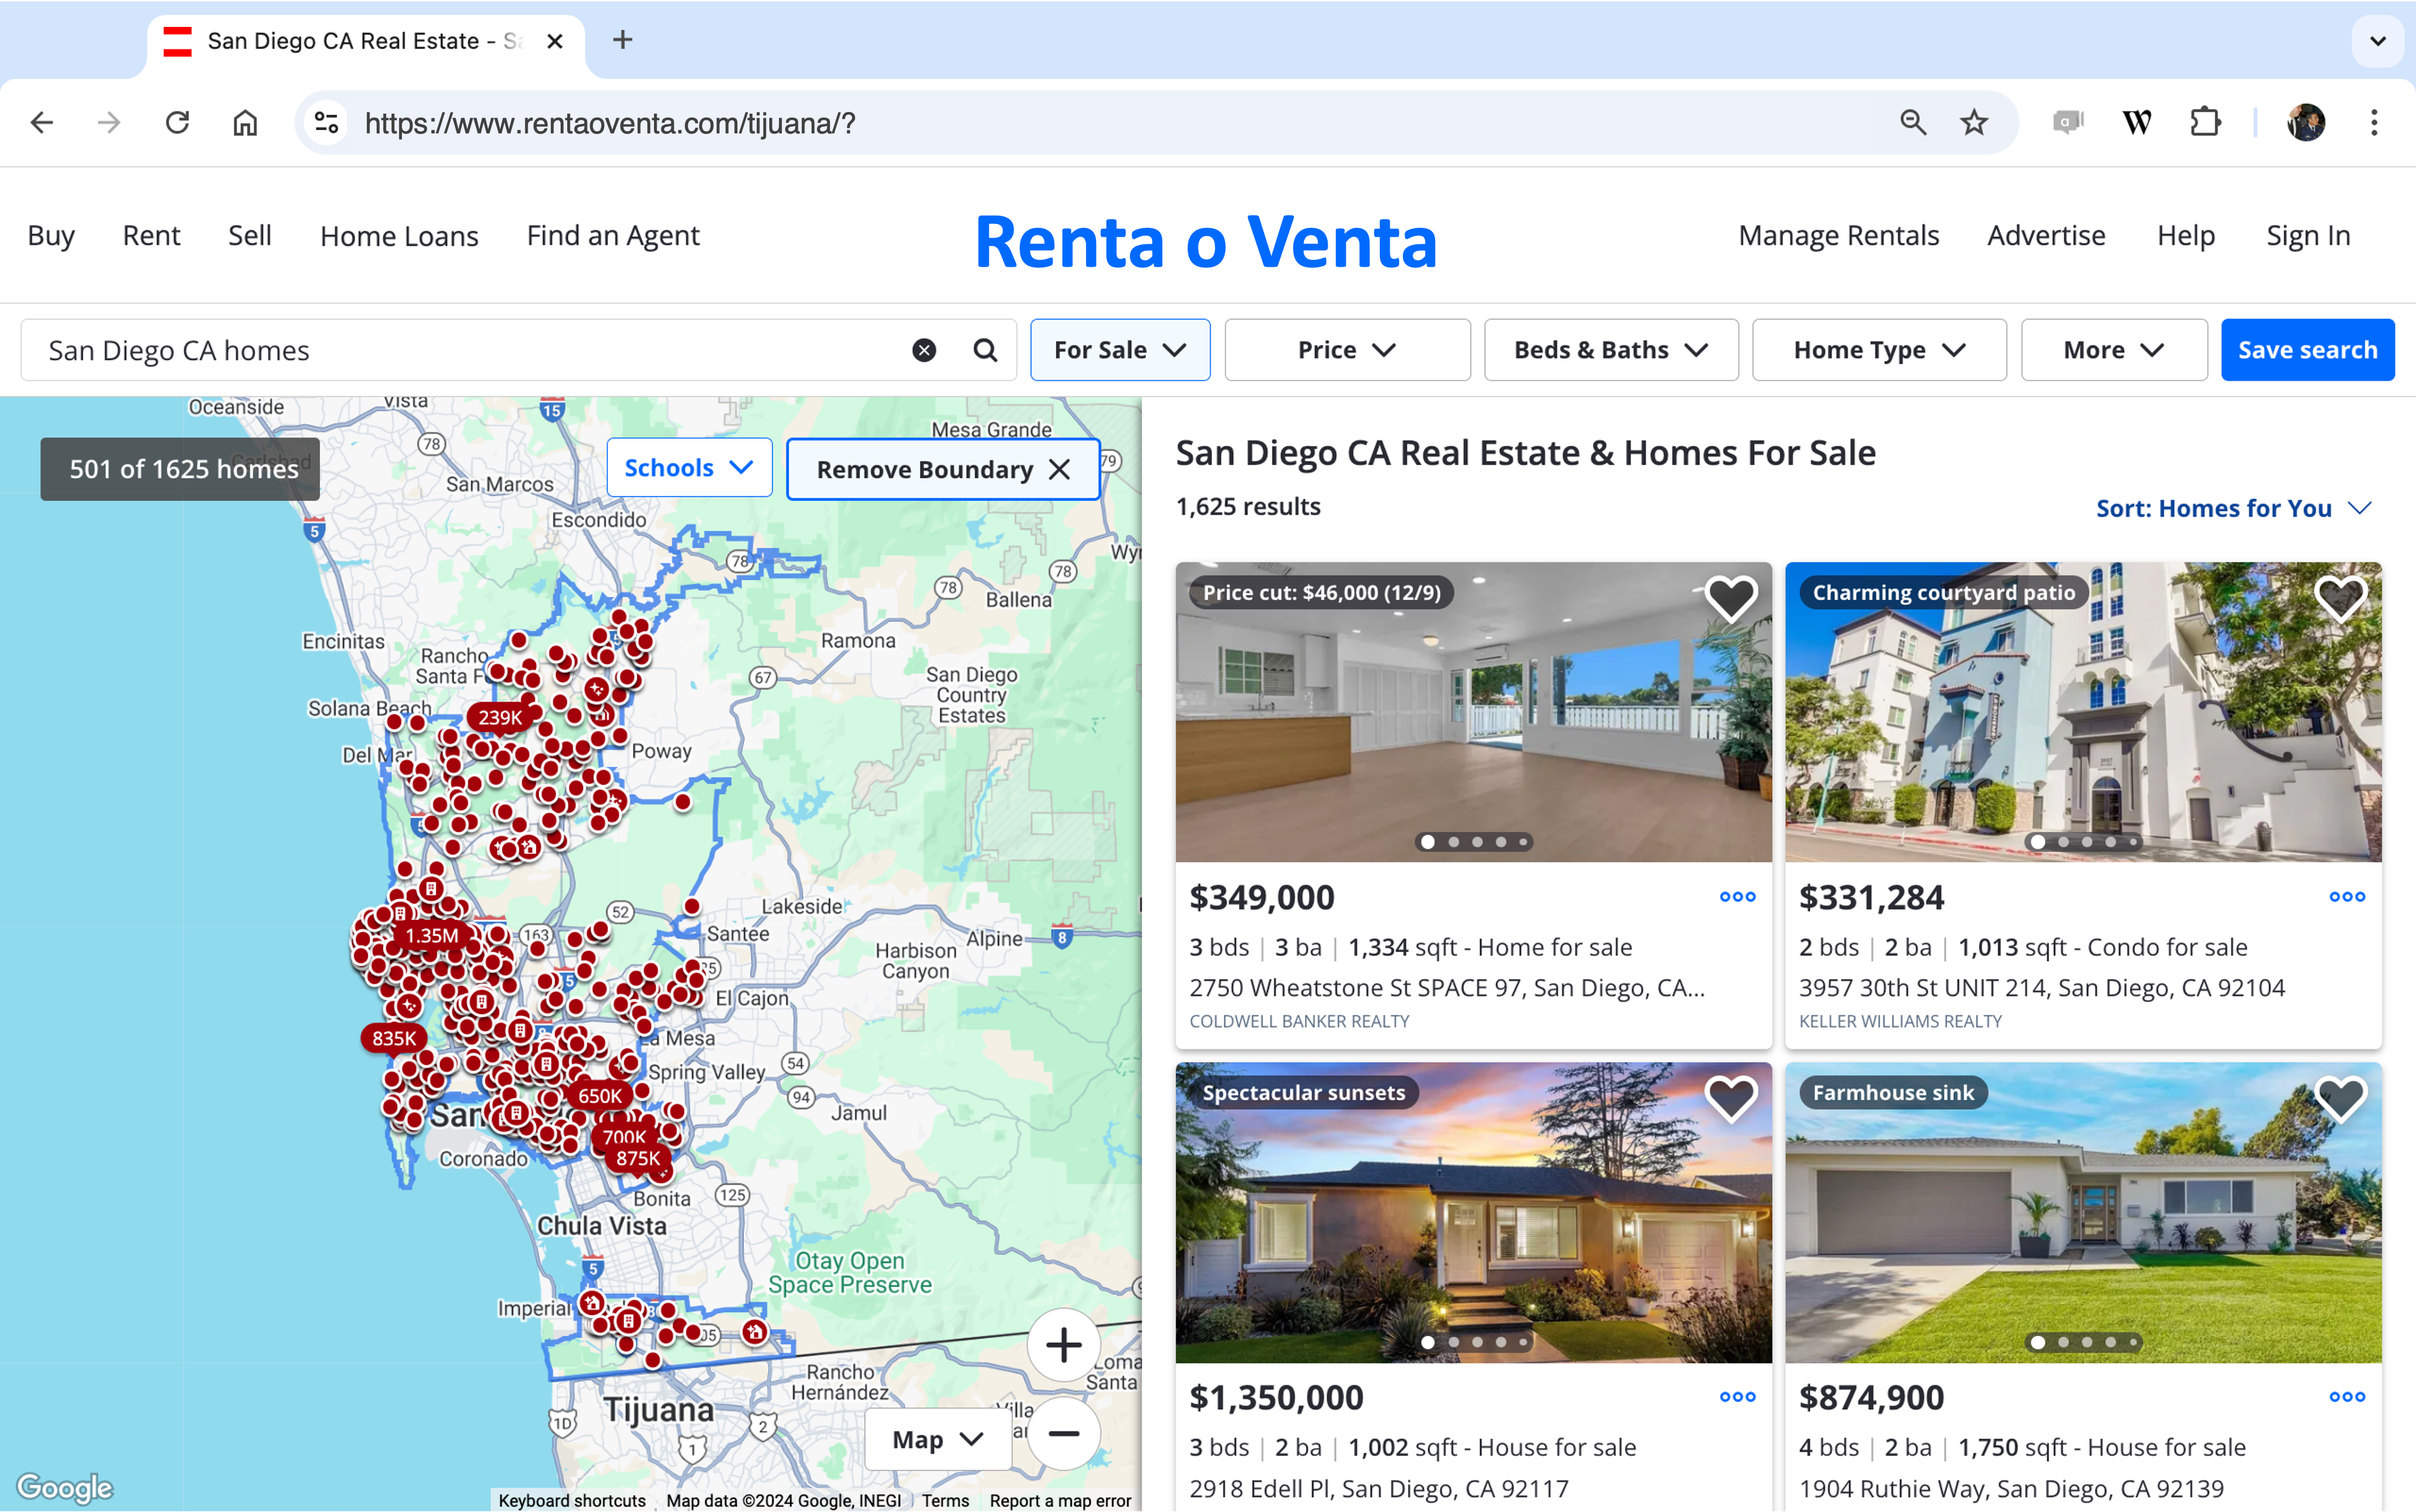The width and height of the screenshot is (2416, 1512).
Task: Open the Sort: Homes for You dropdown
Action: coord(2233,508)
